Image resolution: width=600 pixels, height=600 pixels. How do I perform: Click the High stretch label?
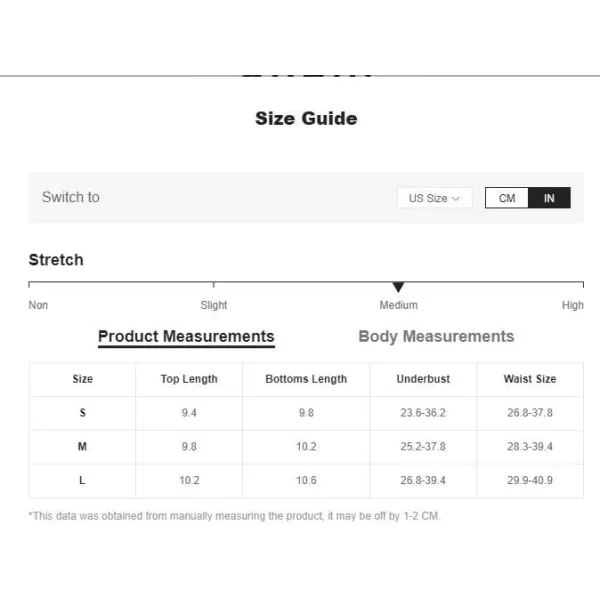tap(572, 305)
